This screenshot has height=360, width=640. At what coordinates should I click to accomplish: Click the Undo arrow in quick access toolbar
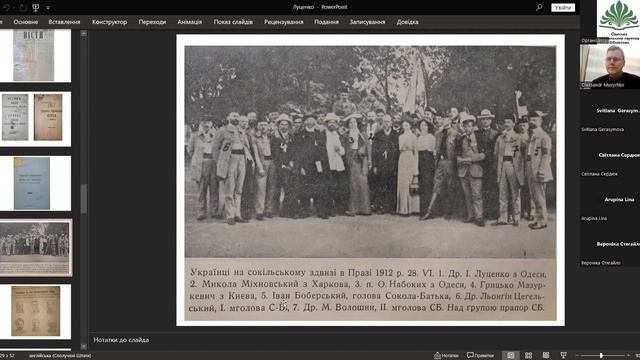pos(7,7)
